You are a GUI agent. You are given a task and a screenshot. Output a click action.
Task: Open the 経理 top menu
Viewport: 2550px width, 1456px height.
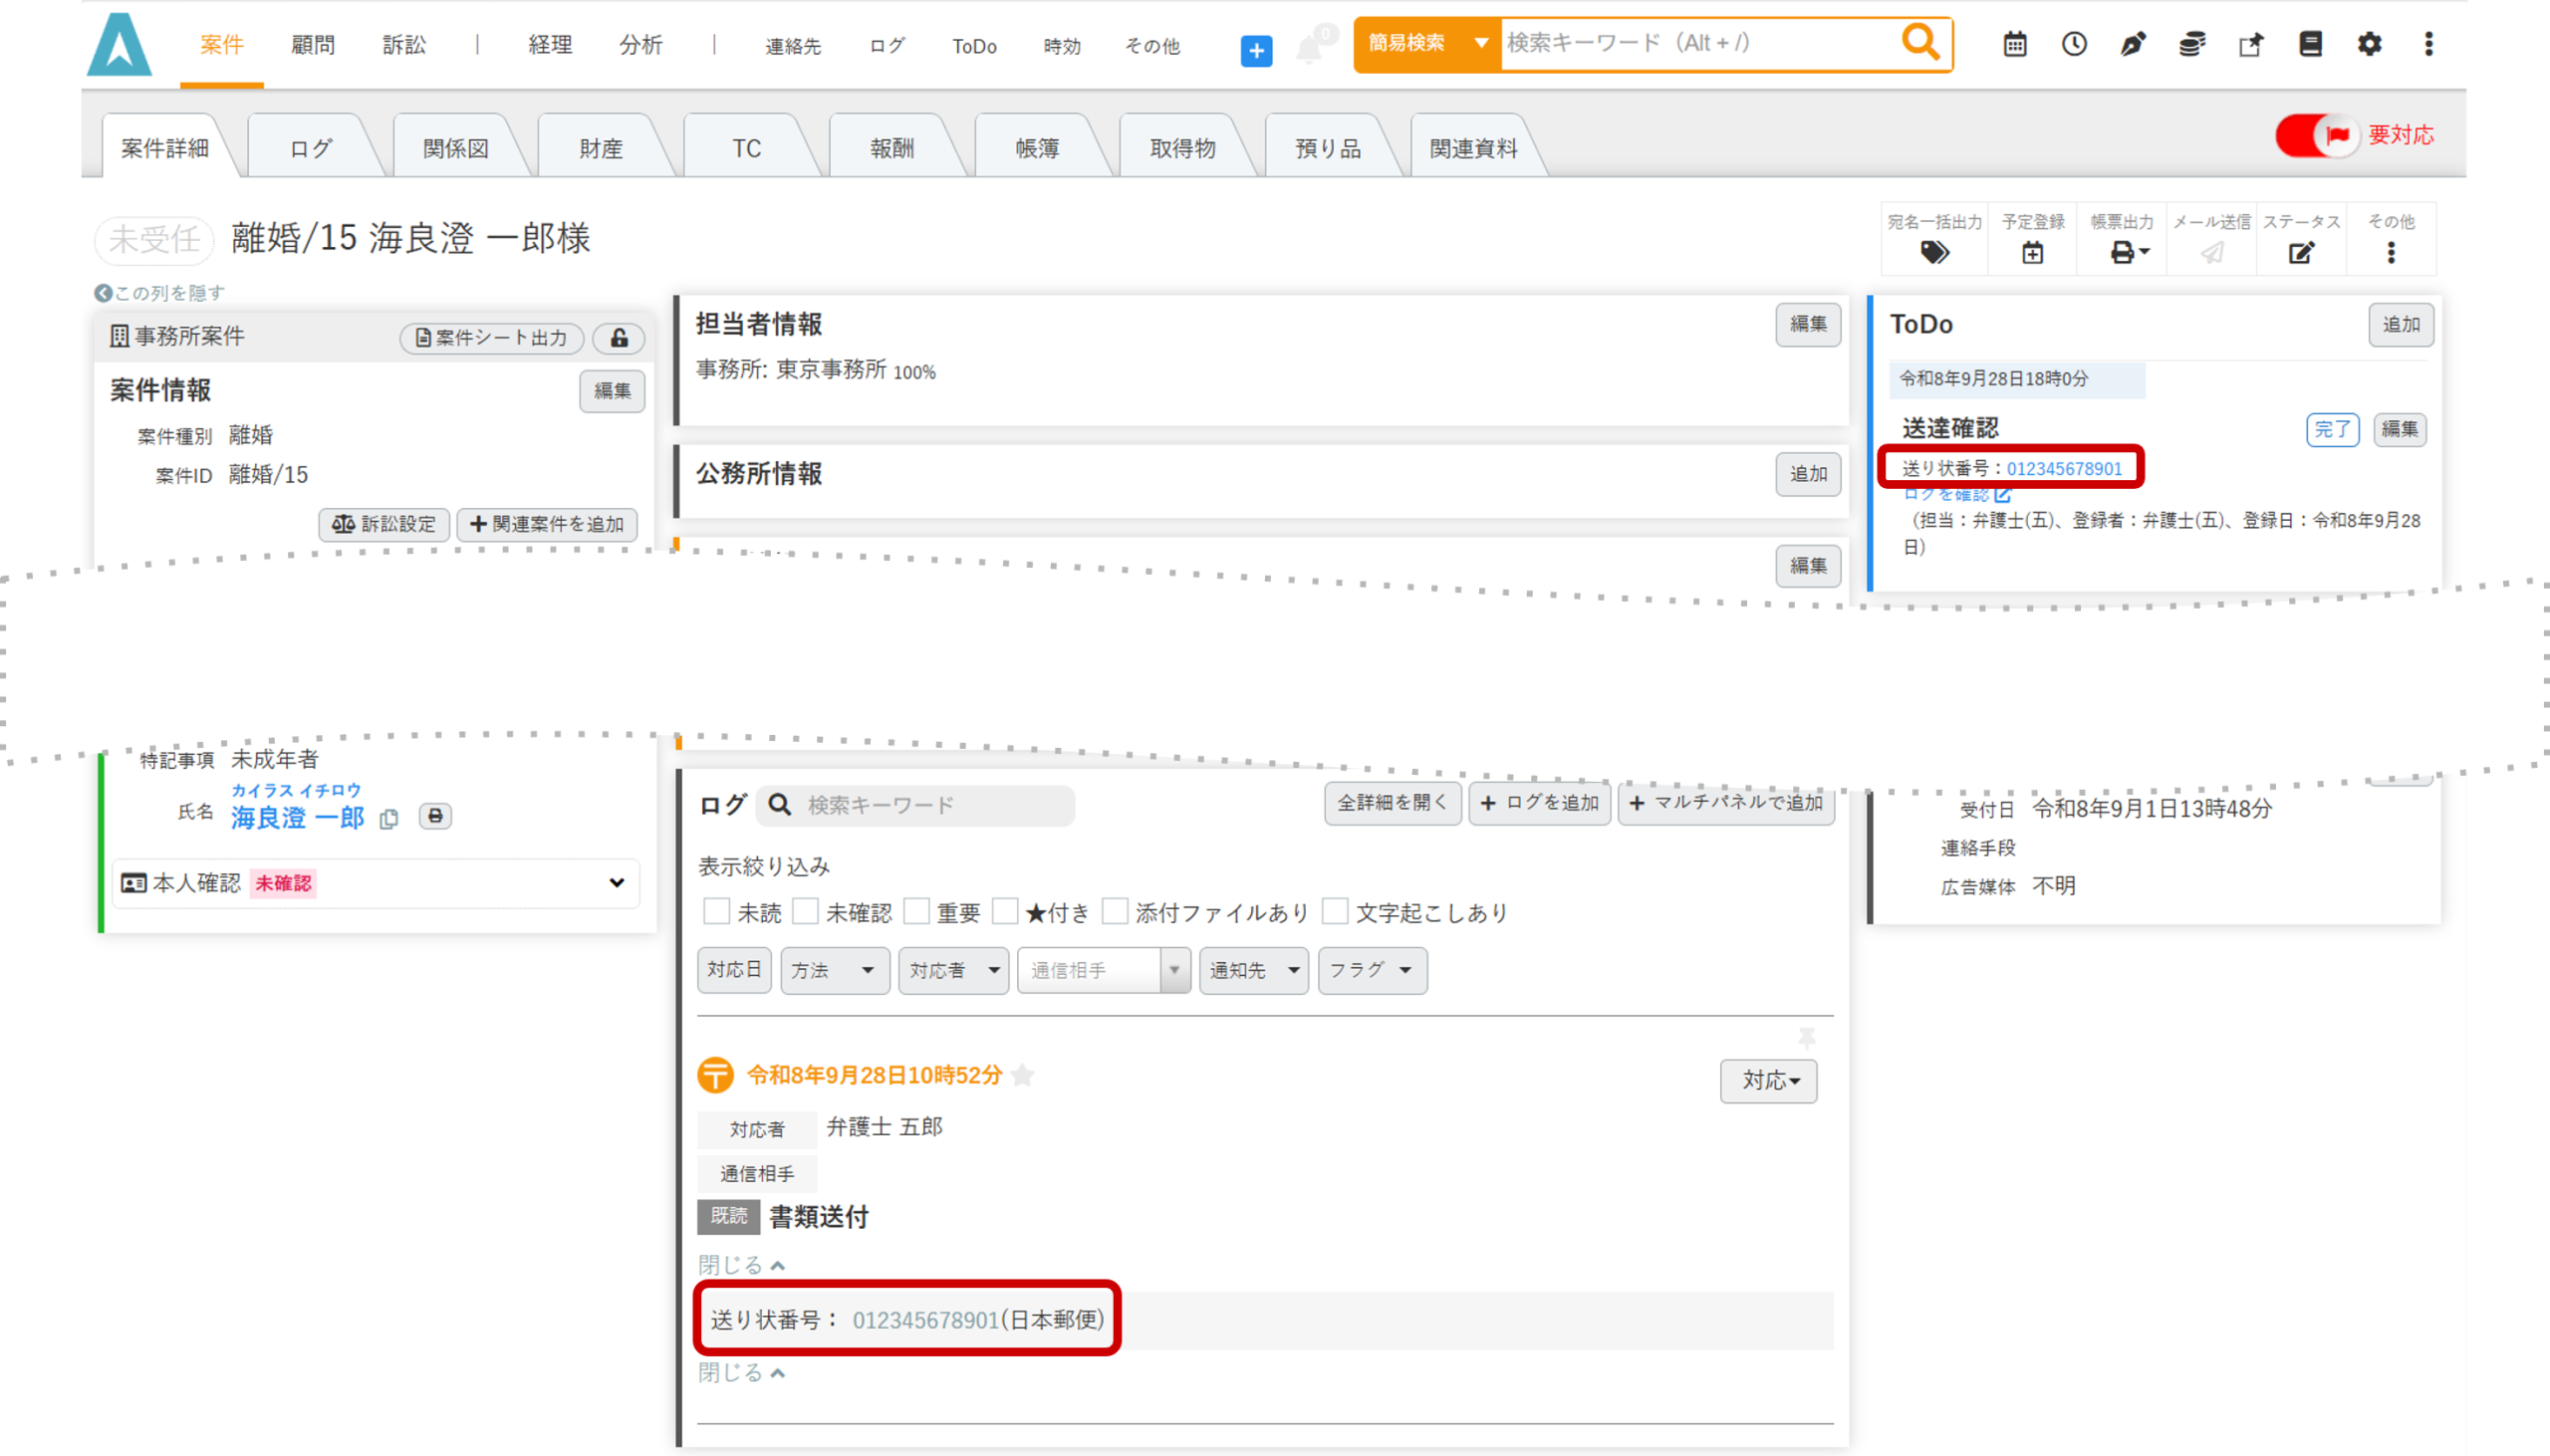click(x=550, y=45)
